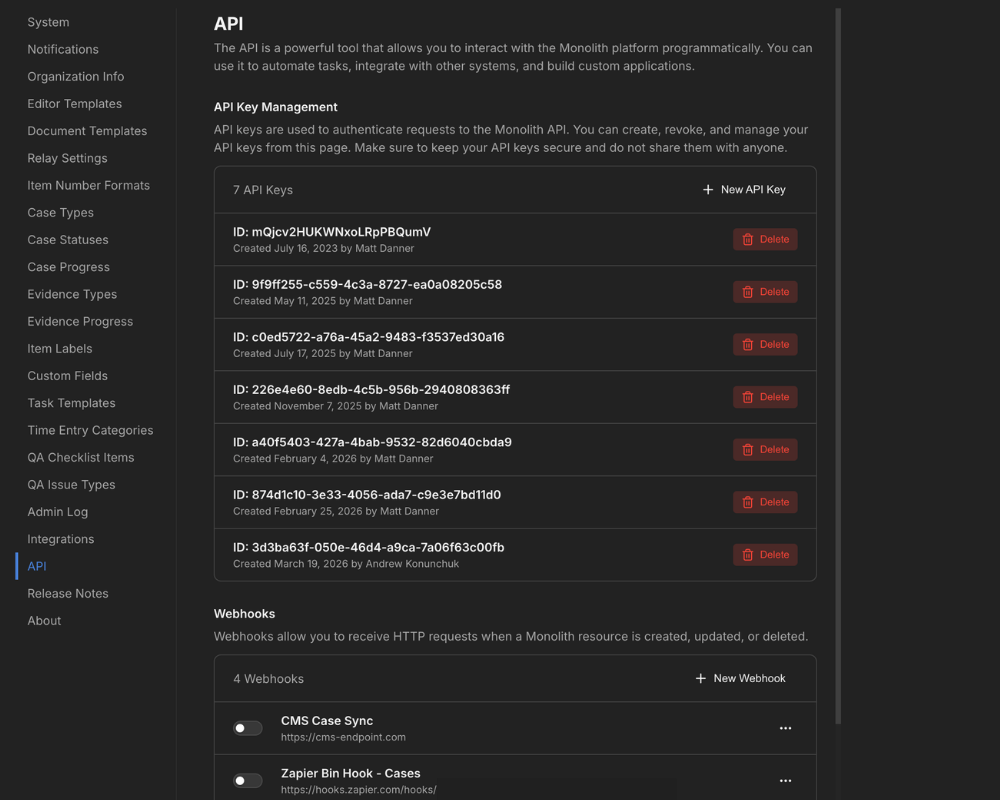Viewport: 1000px width, 800px height.
Task: Enable the Zapier Bin Hook toggle
Action: (x=248, y=780)
